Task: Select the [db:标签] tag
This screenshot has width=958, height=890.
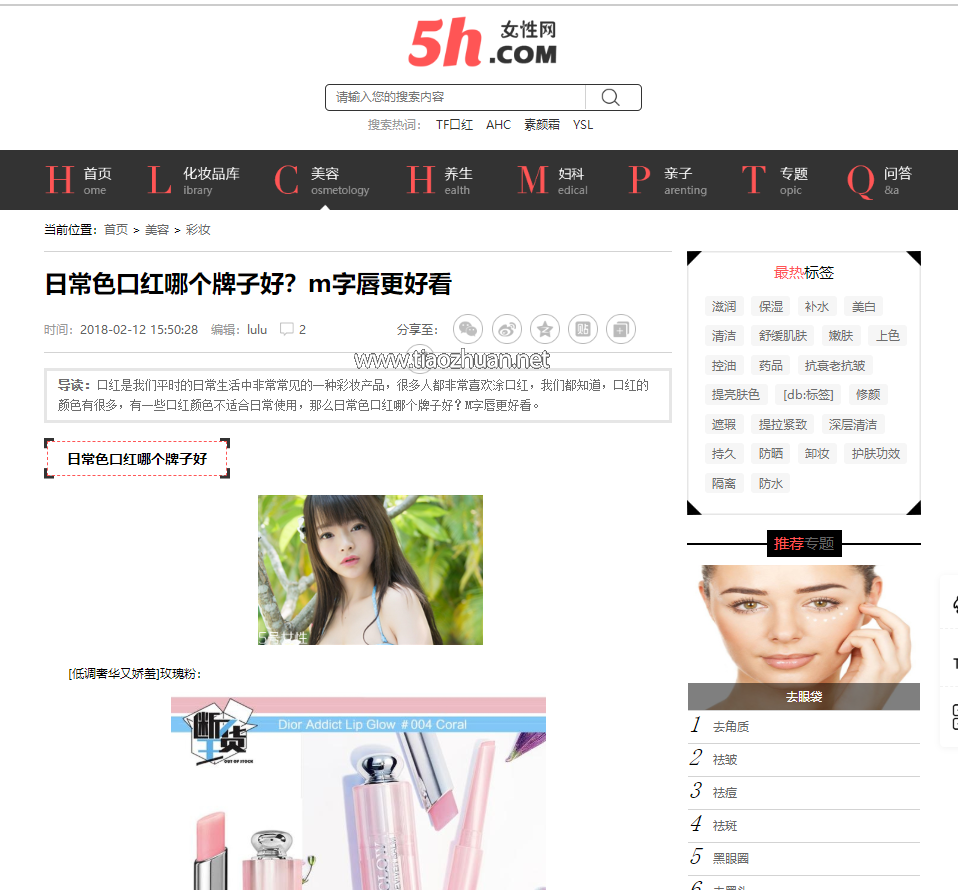Action: coord(808,395)
